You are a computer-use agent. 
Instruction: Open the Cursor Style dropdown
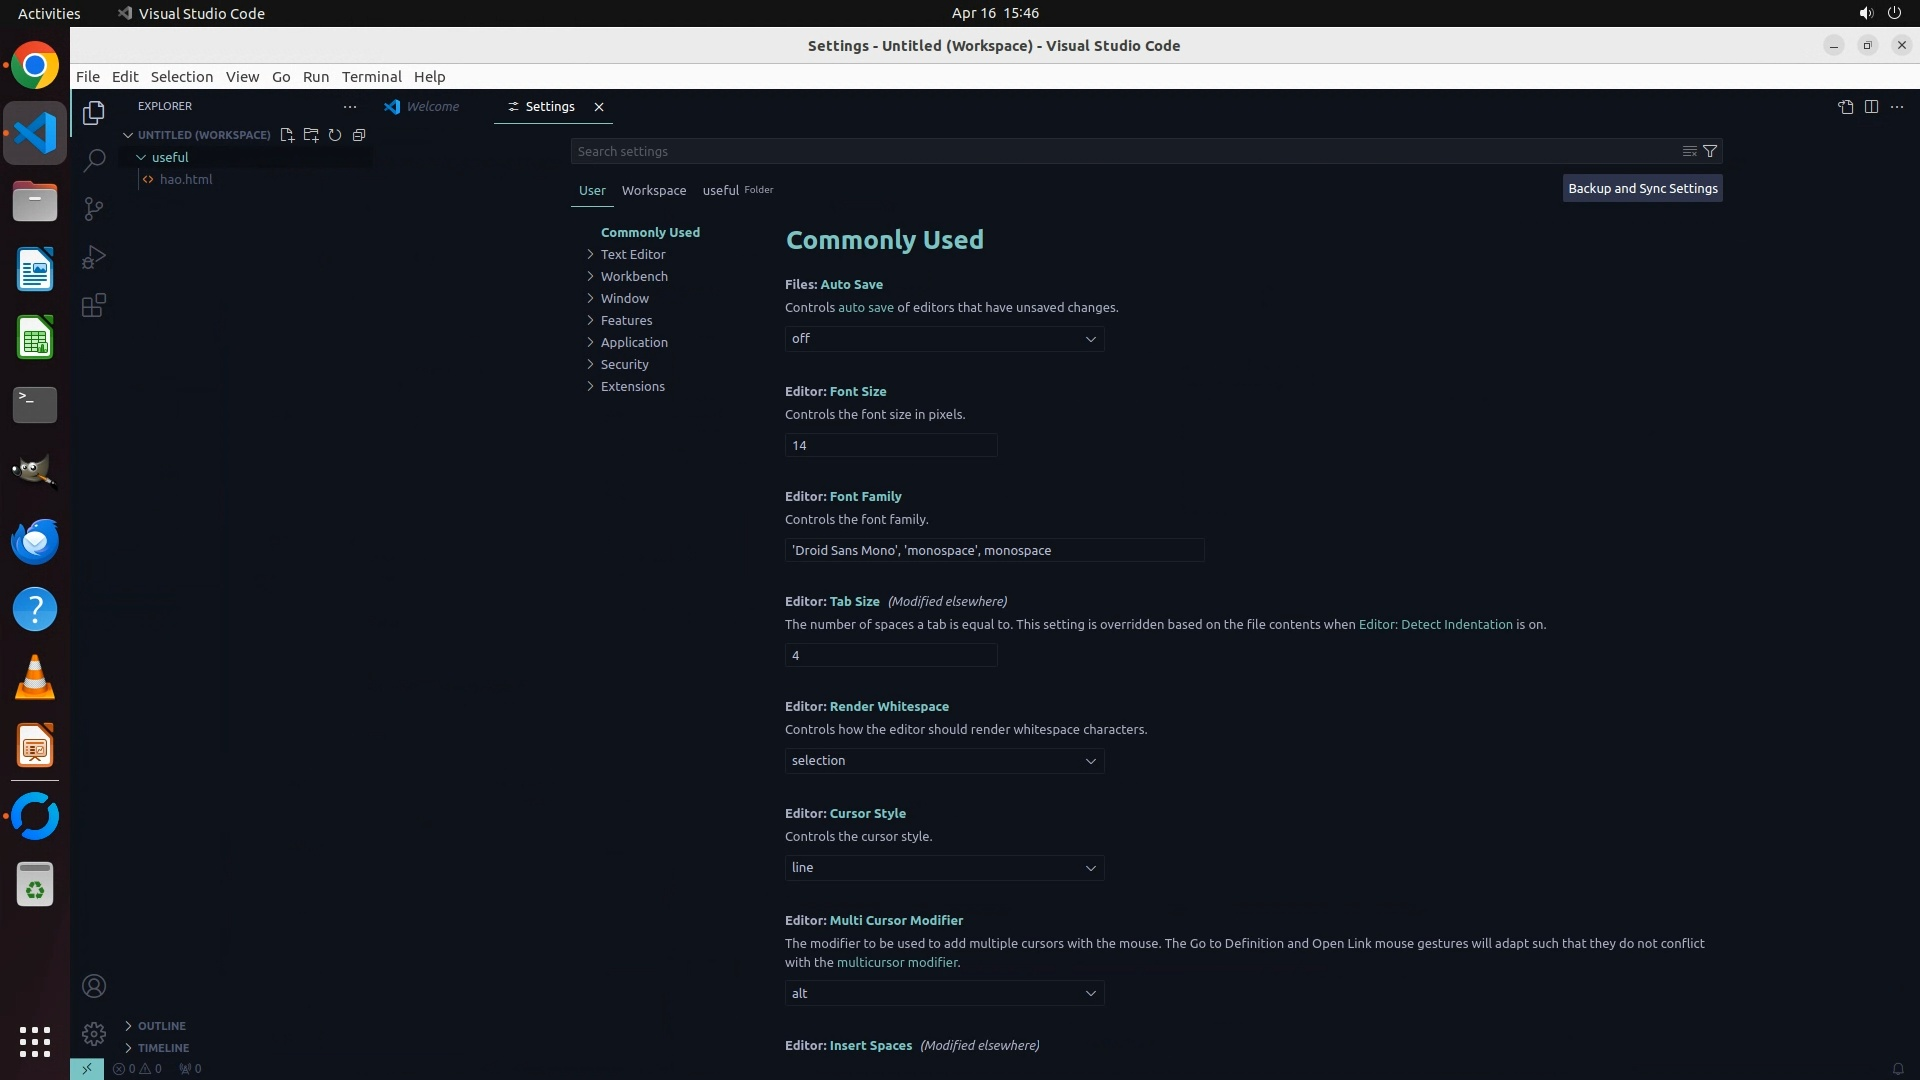click(944, 868)
